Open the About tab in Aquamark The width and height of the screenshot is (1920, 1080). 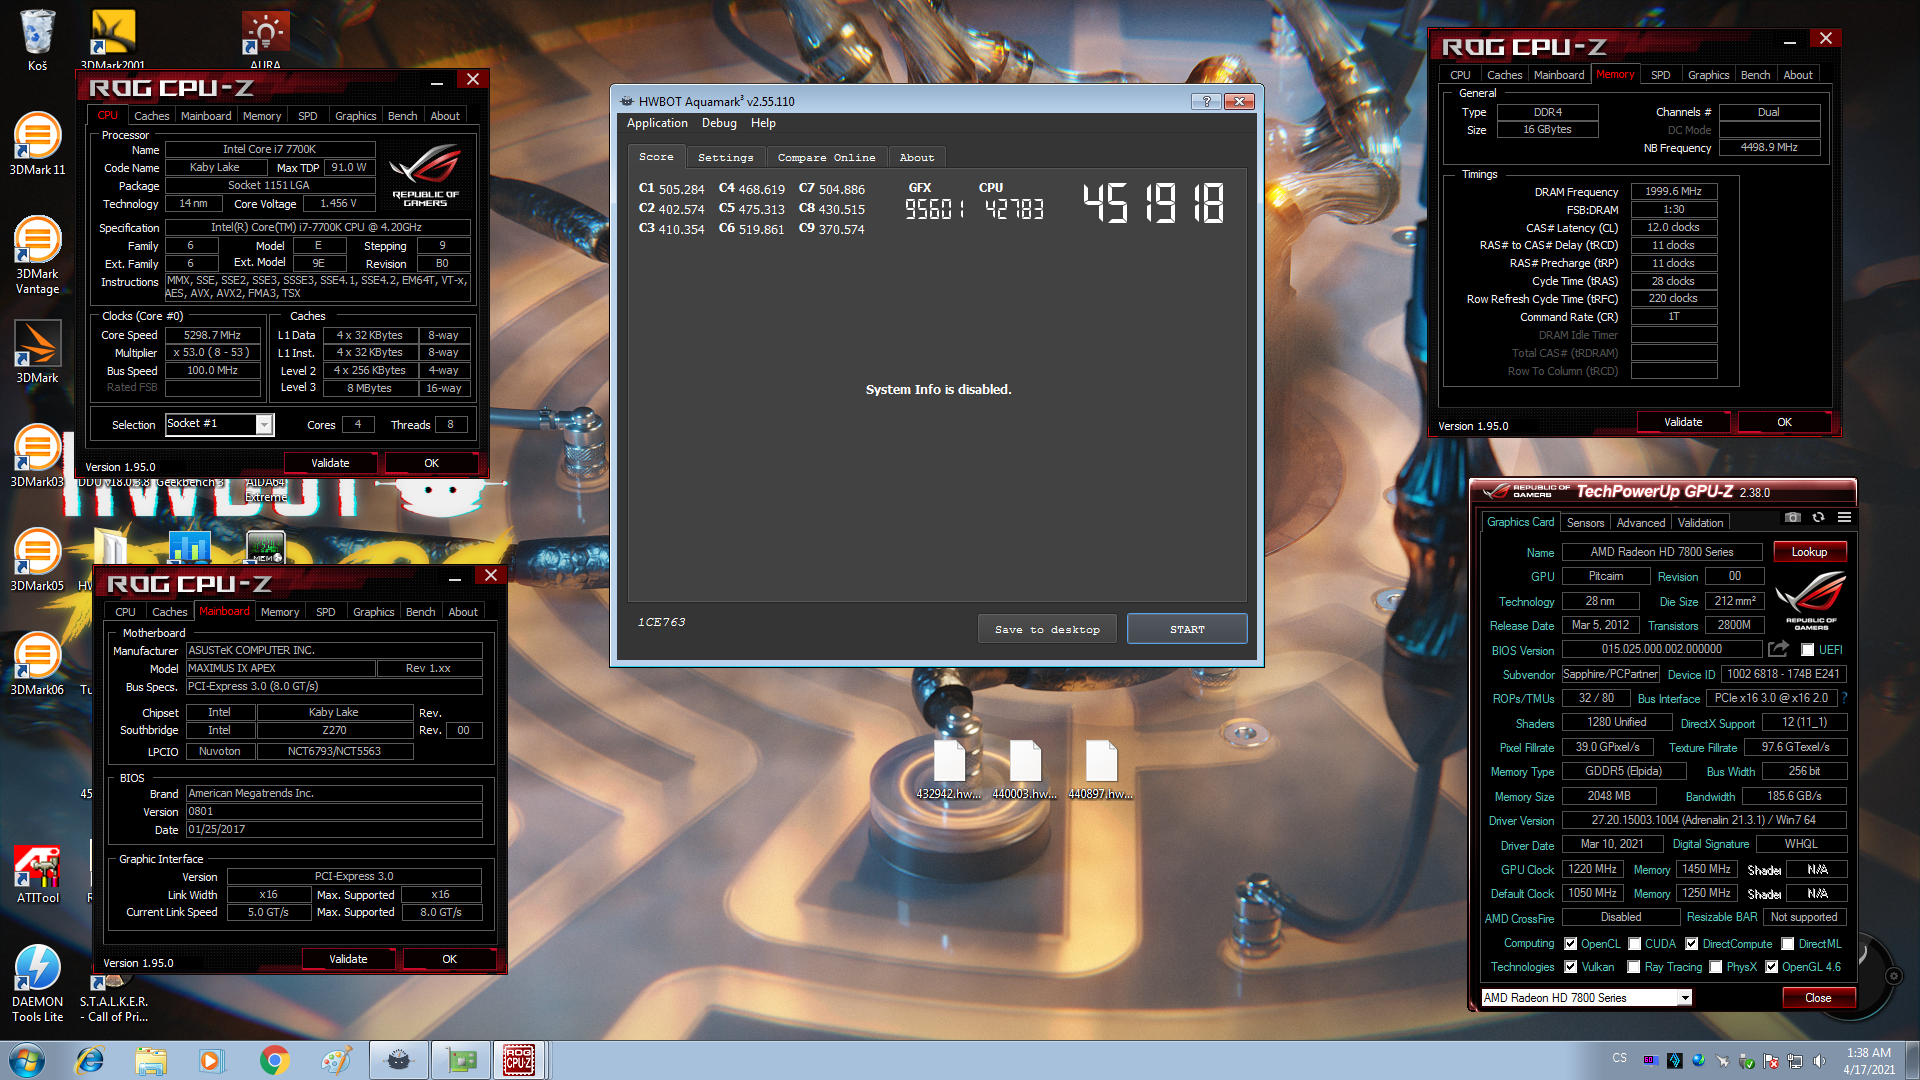(x=916, y=158)
